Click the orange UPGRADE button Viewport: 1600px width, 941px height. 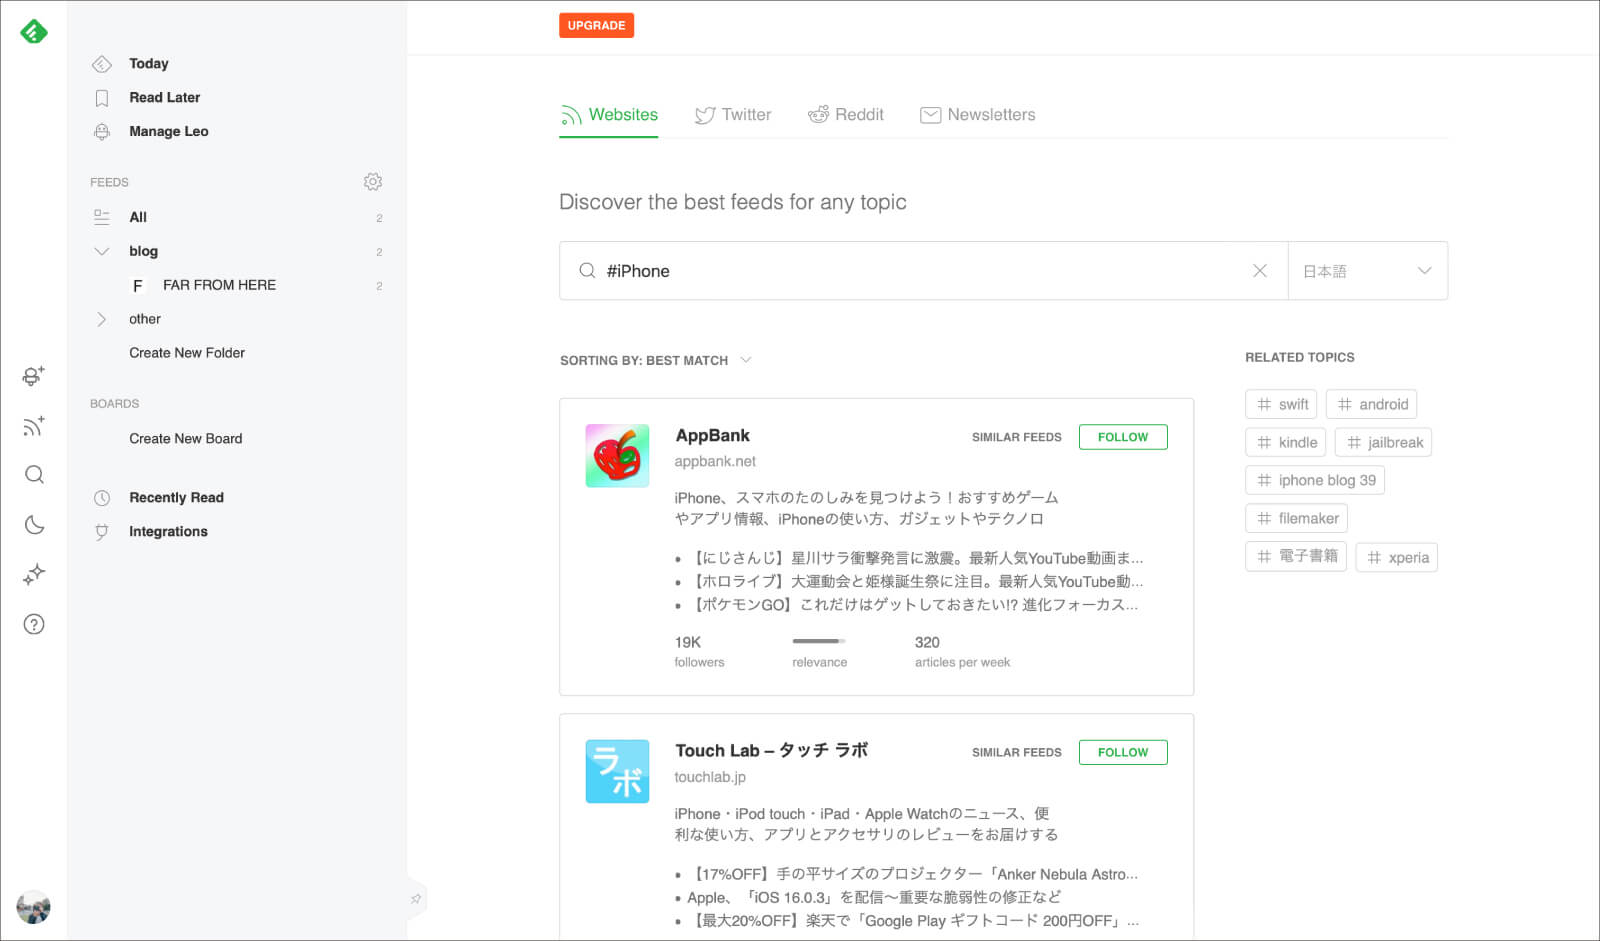(x=596, y=26)
